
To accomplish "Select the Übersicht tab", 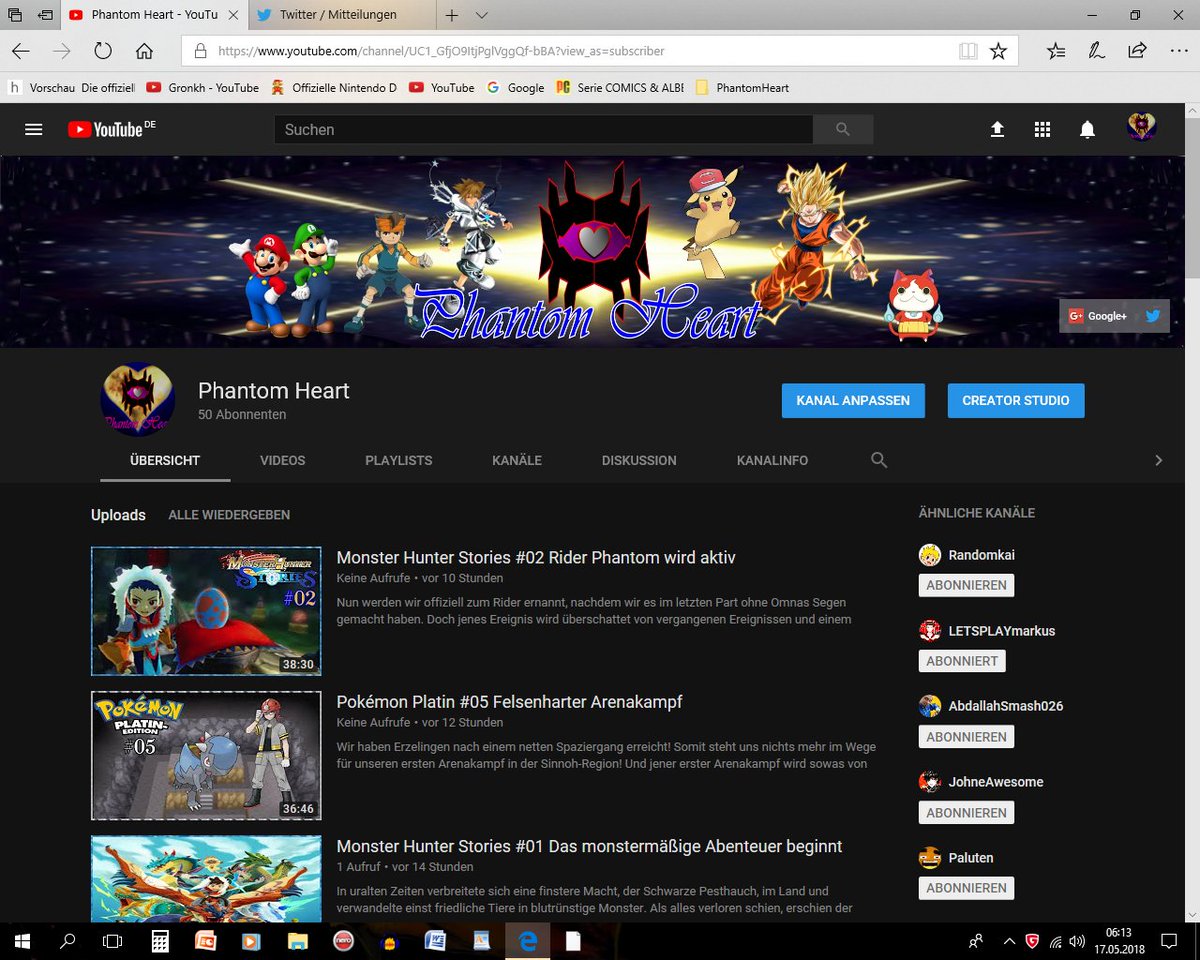I will click(x=165, y=460).
